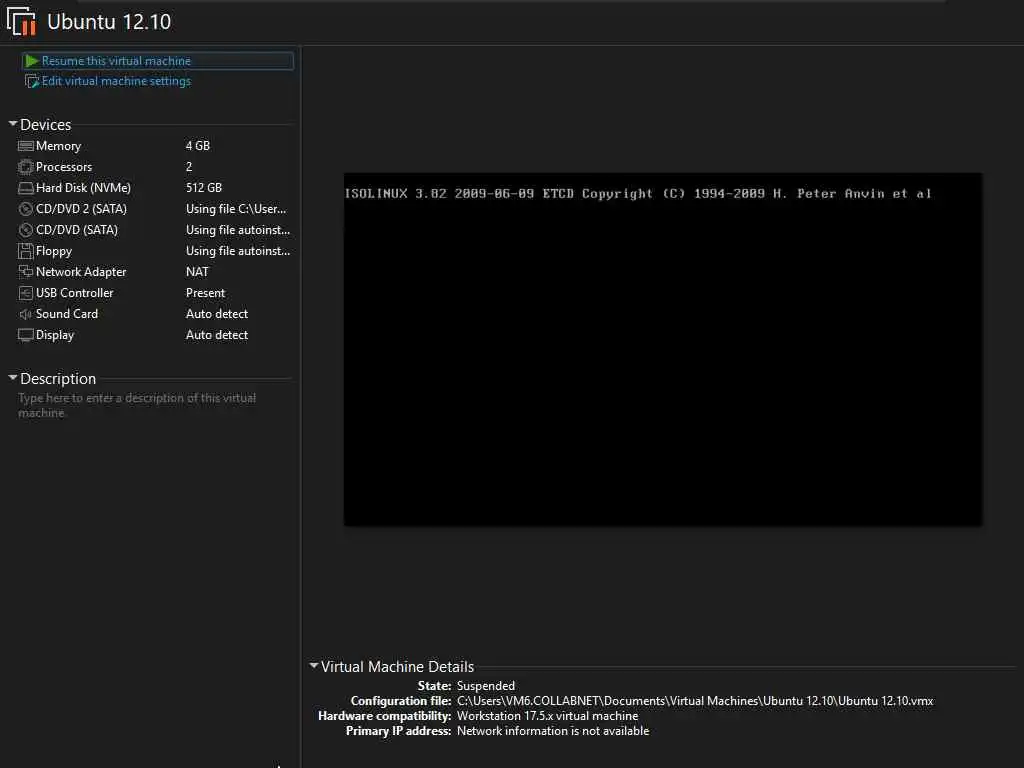Click the 'Primary IP address:' label

pyautogui.click(x=398, y=731)
